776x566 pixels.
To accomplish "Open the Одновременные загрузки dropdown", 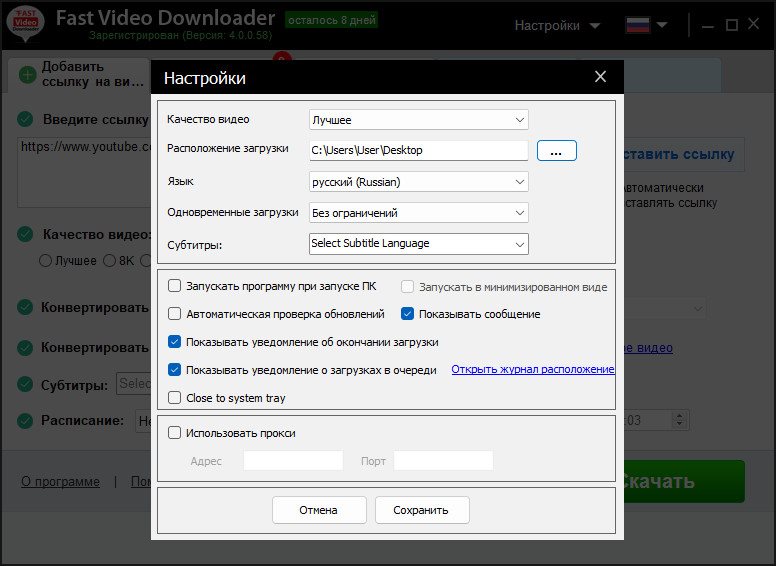I will click(x=419, y=213).
